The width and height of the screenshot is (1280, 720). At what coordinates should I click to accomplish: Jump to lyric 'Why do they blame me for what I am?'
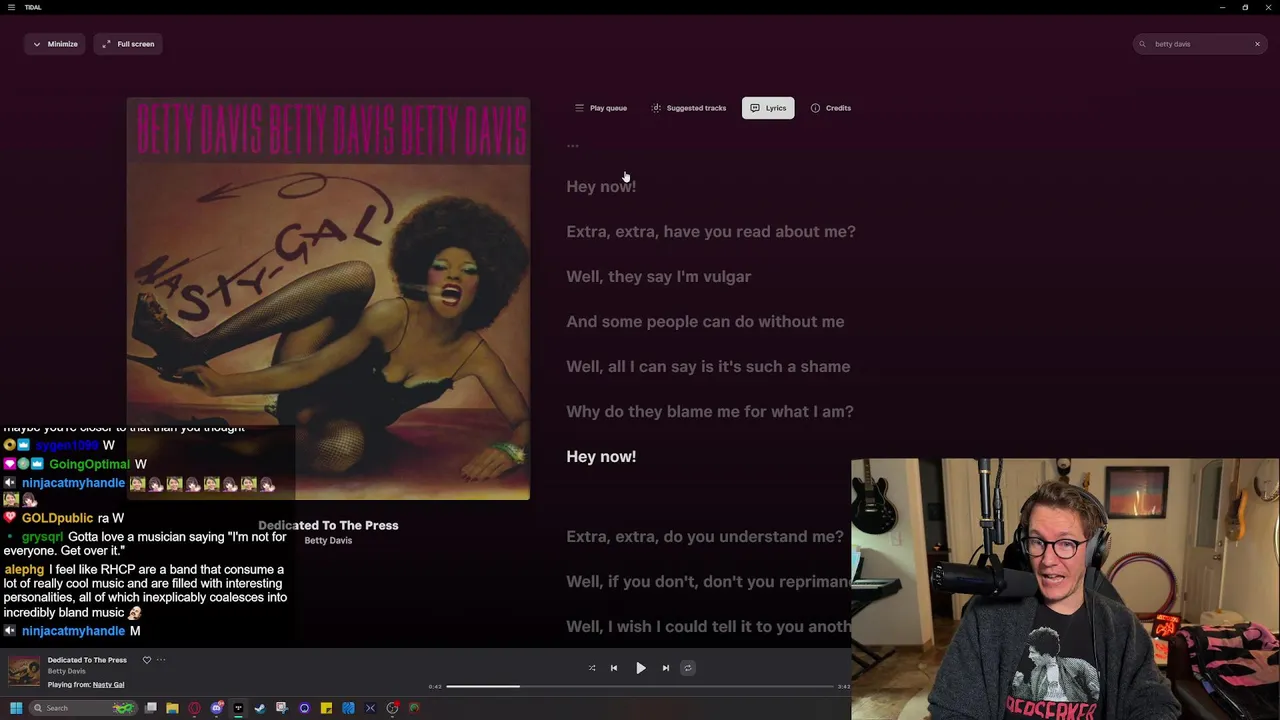click(x=710, y=411)
